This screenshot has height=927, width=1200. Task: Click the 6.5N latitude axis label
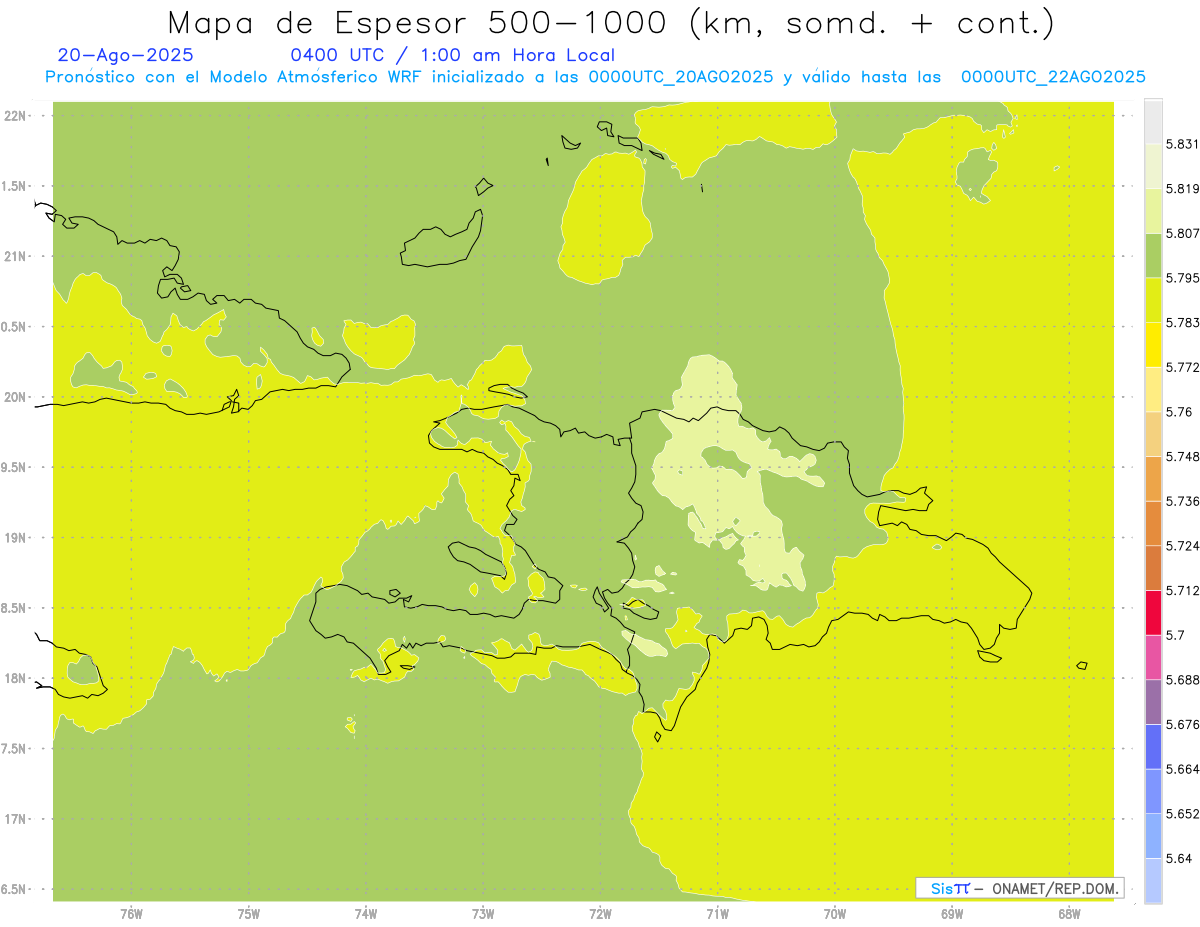14,890
